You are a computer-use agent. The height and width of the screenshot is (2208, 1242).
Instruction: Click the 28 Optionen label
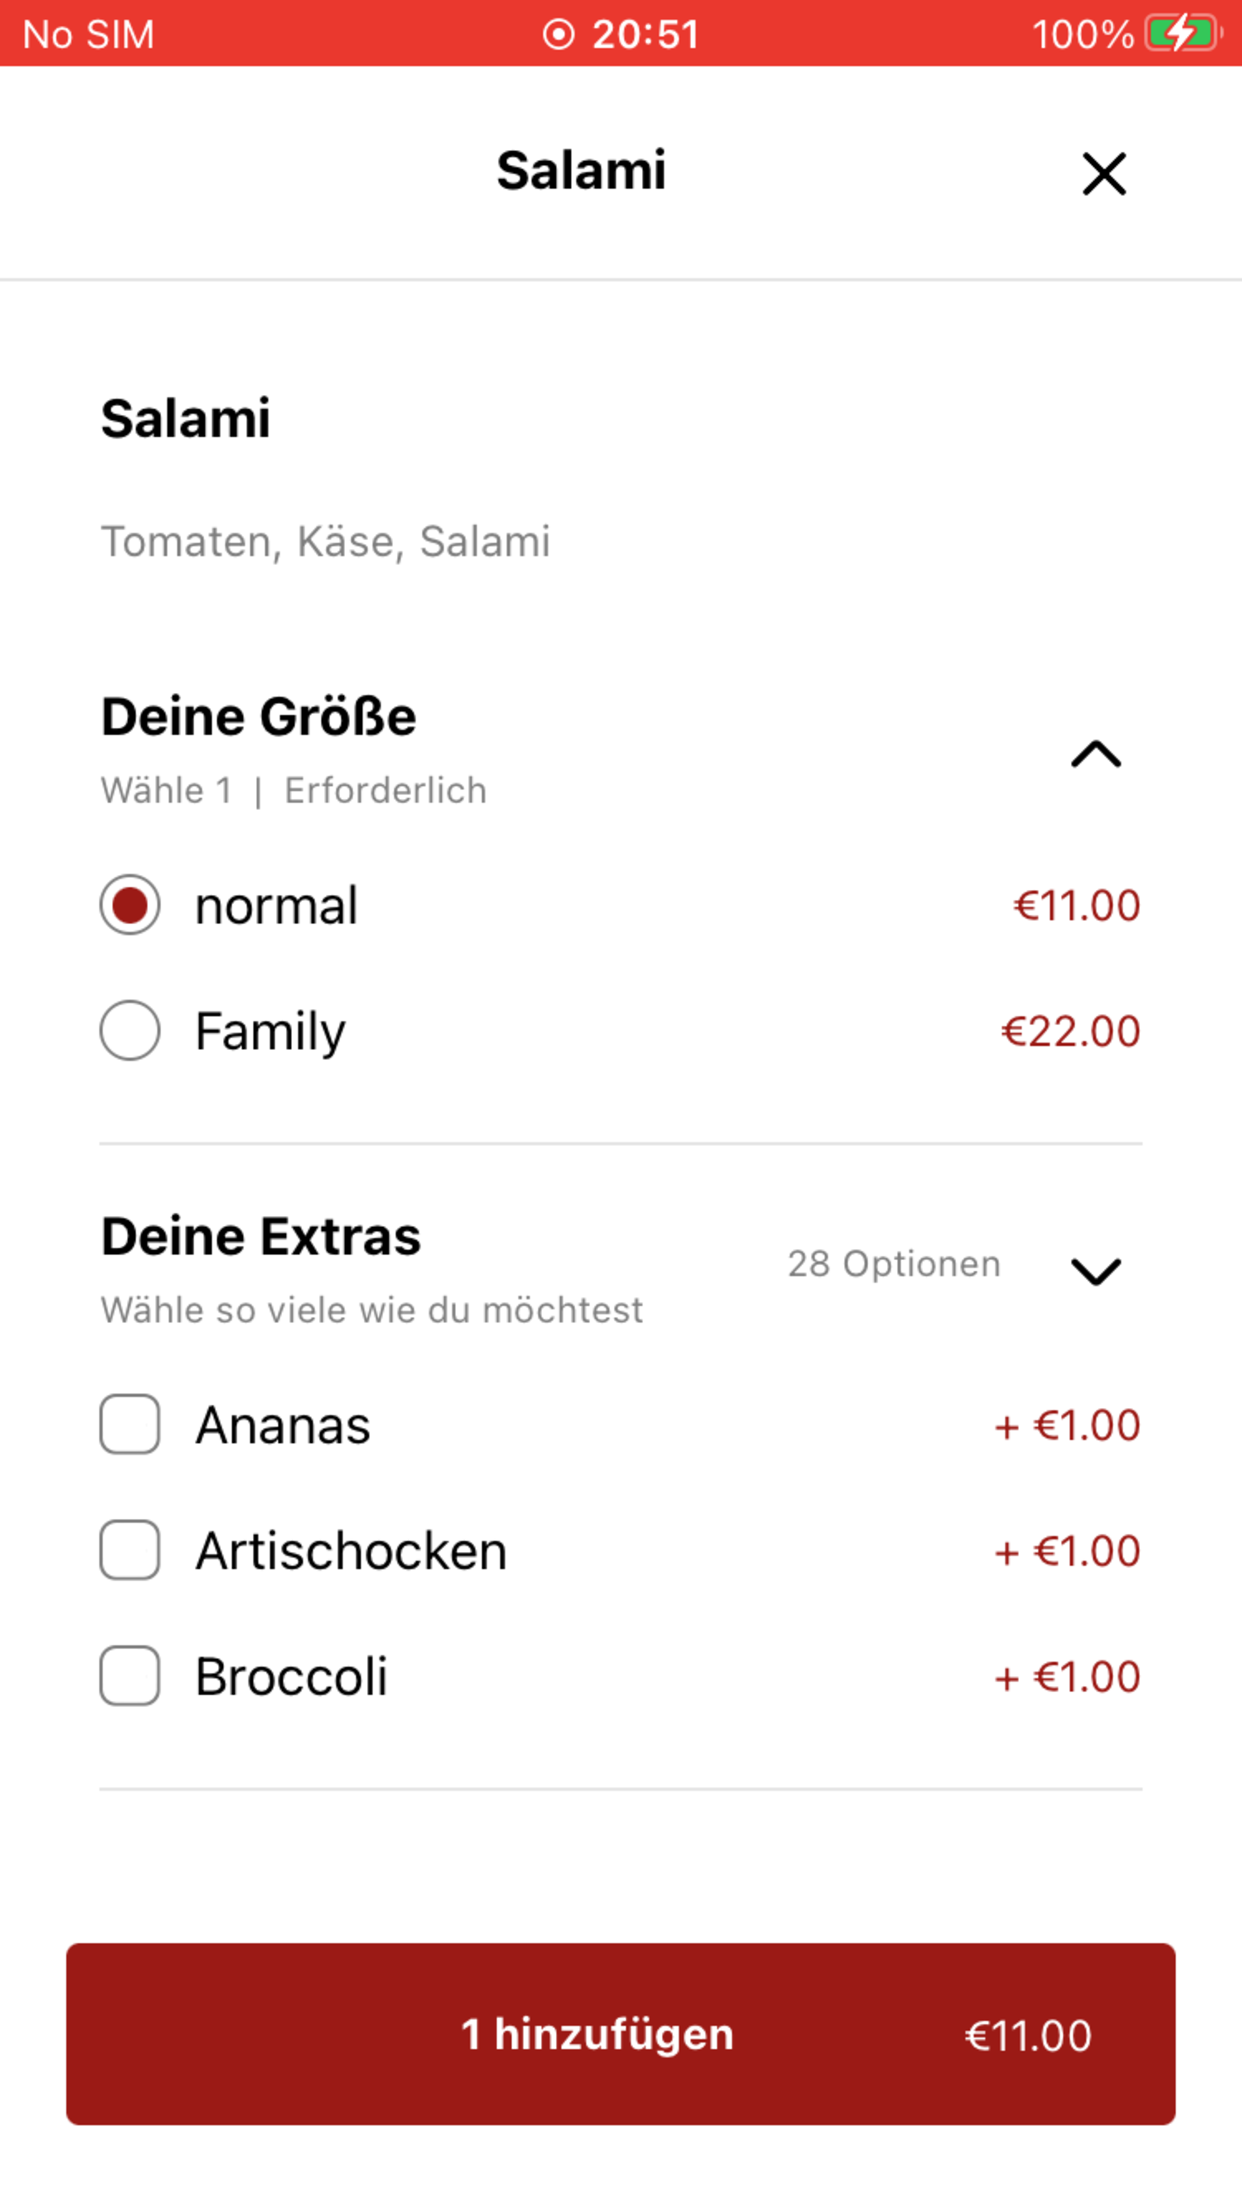[x=893, y=1264]
